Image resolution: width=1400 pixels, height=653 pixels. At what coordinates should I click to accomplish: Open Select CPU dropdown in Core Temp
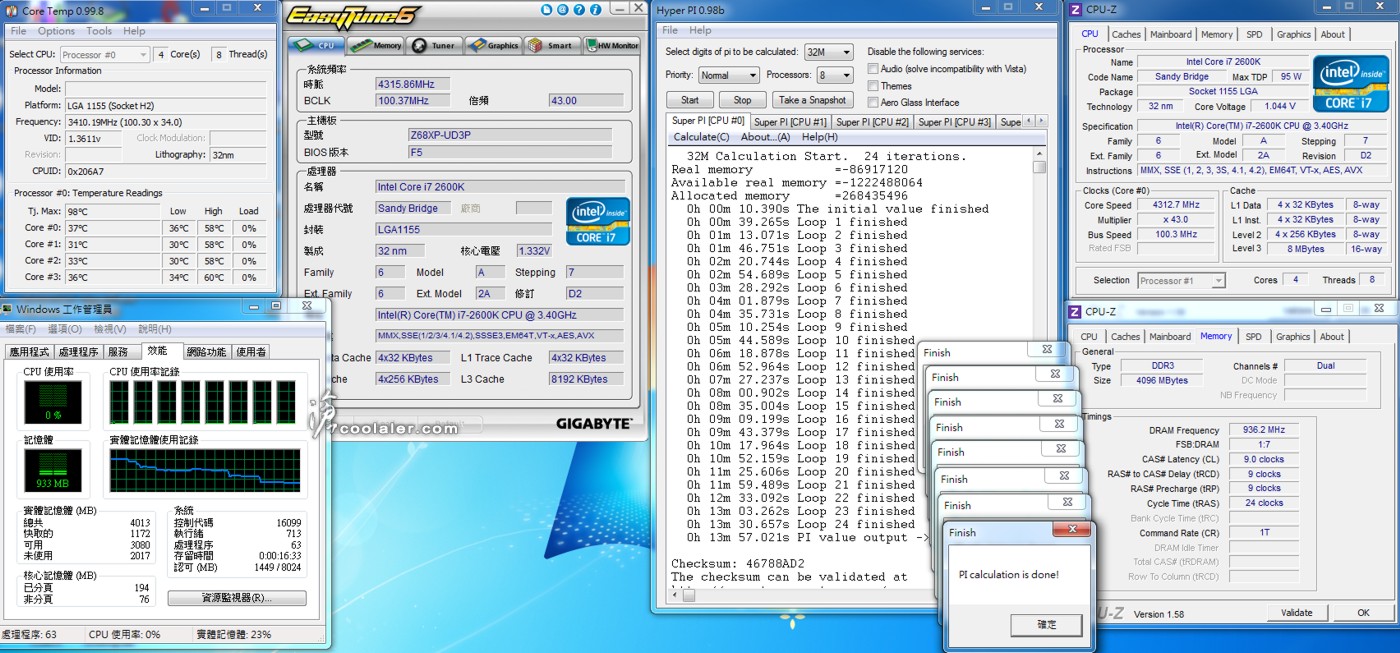[103, 54]
